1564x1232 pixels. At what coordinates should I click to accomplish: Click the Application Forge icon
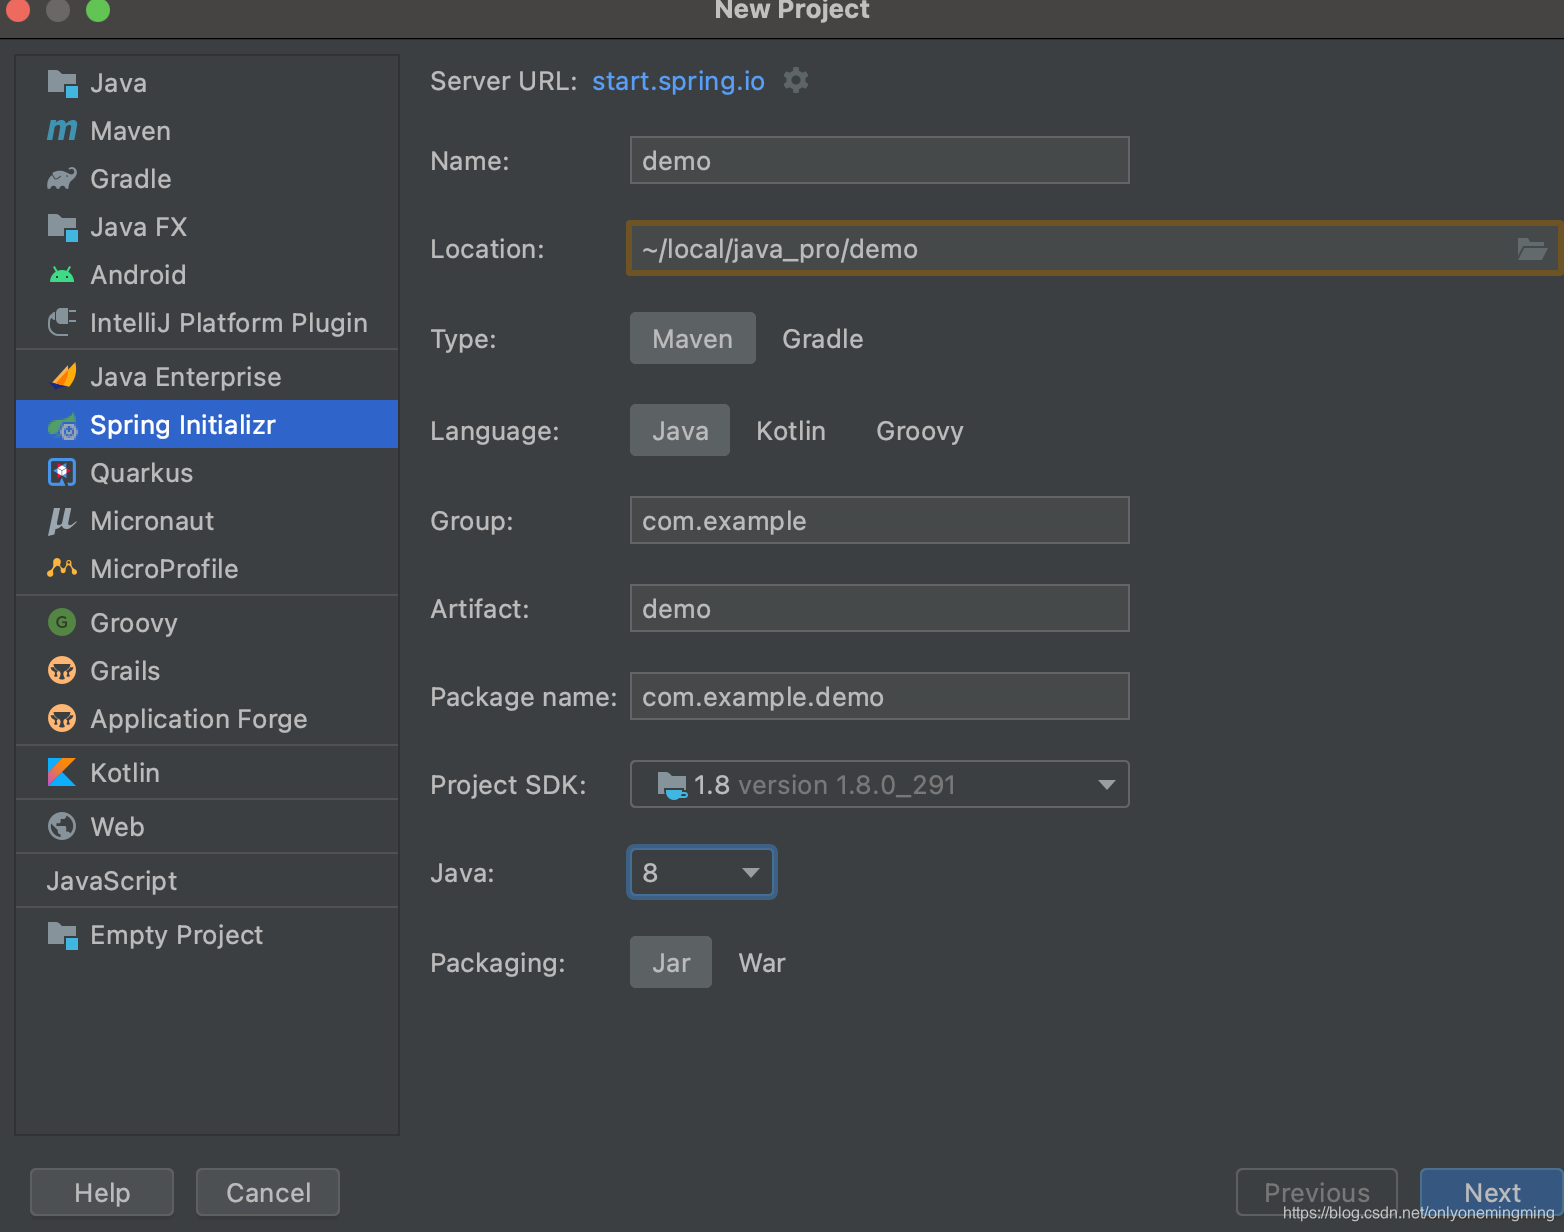[62, 718]
